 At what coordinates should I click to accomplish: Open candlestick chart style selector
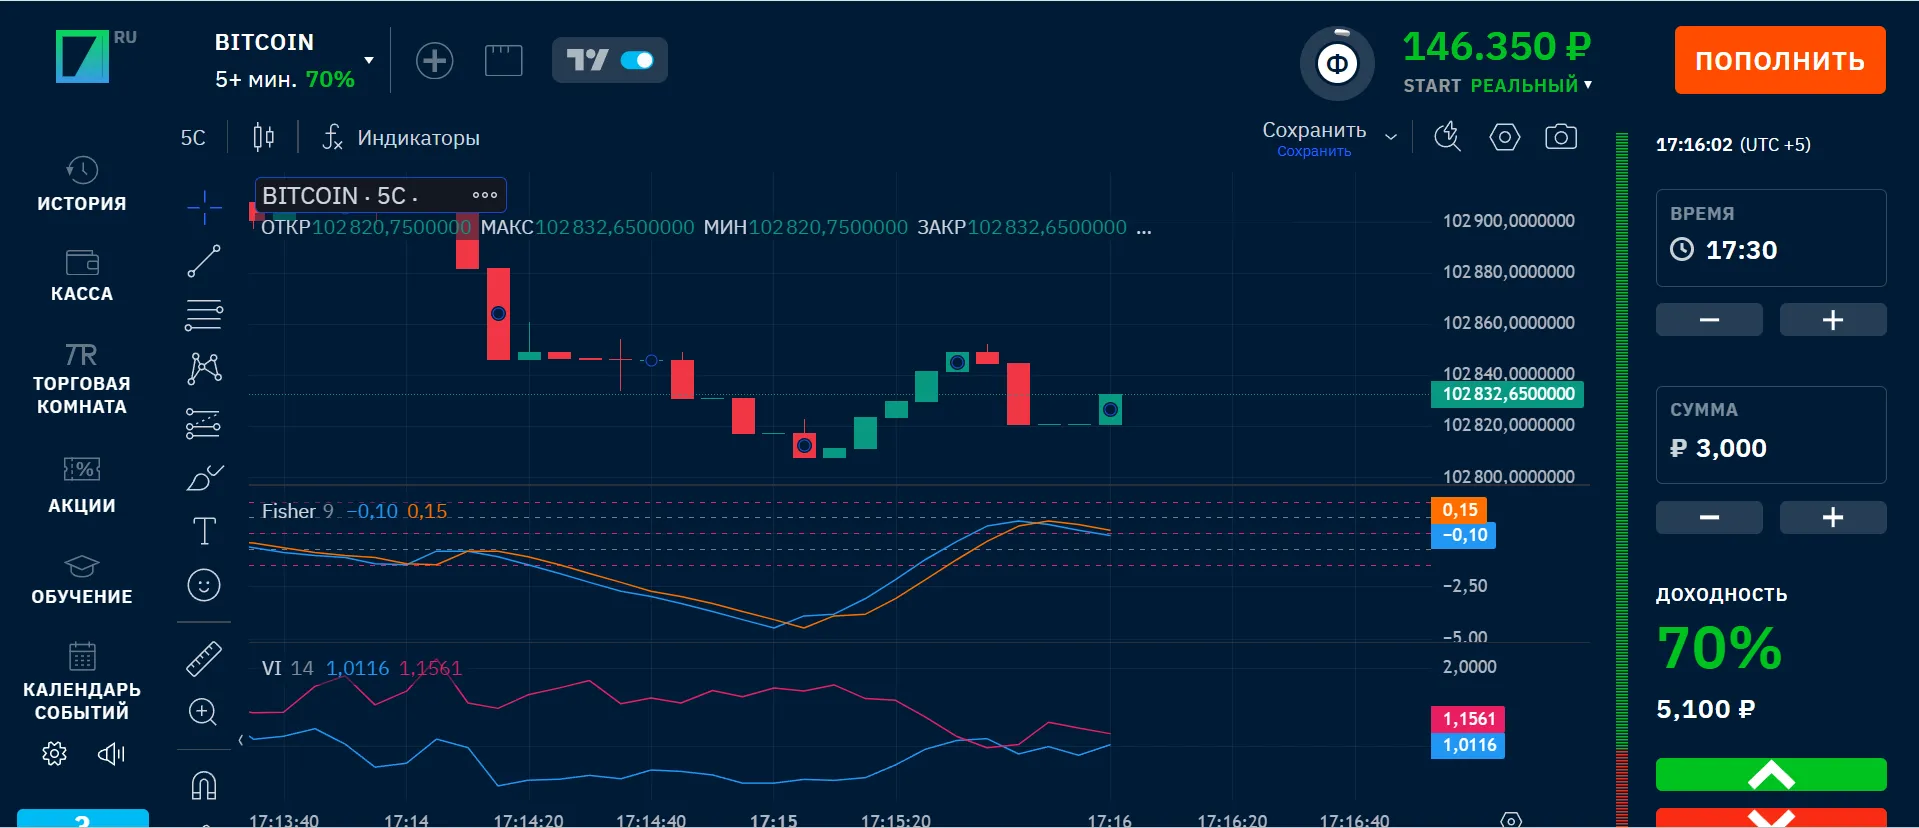point(263,137)
